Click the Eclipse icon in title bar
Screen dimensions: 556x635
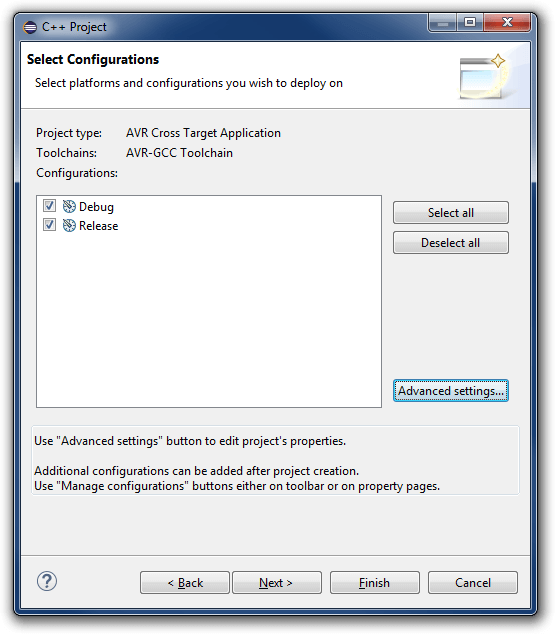coord(30,28)
